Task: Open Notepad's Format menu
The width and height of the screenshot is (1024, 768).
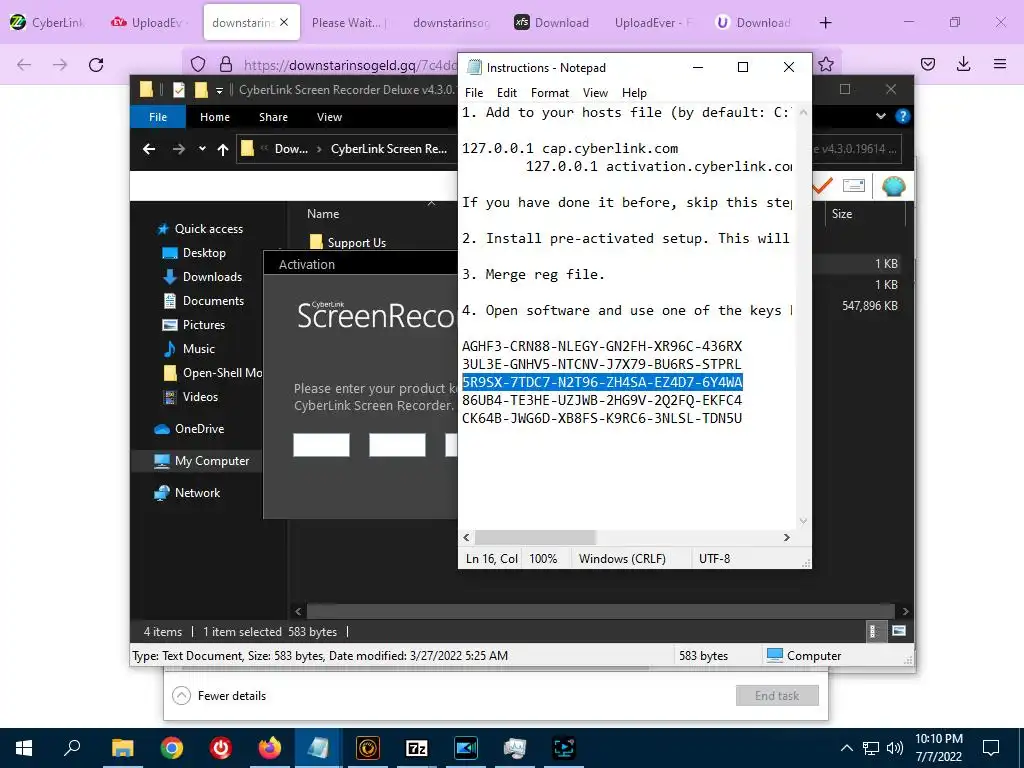Action: pos(550,93)
